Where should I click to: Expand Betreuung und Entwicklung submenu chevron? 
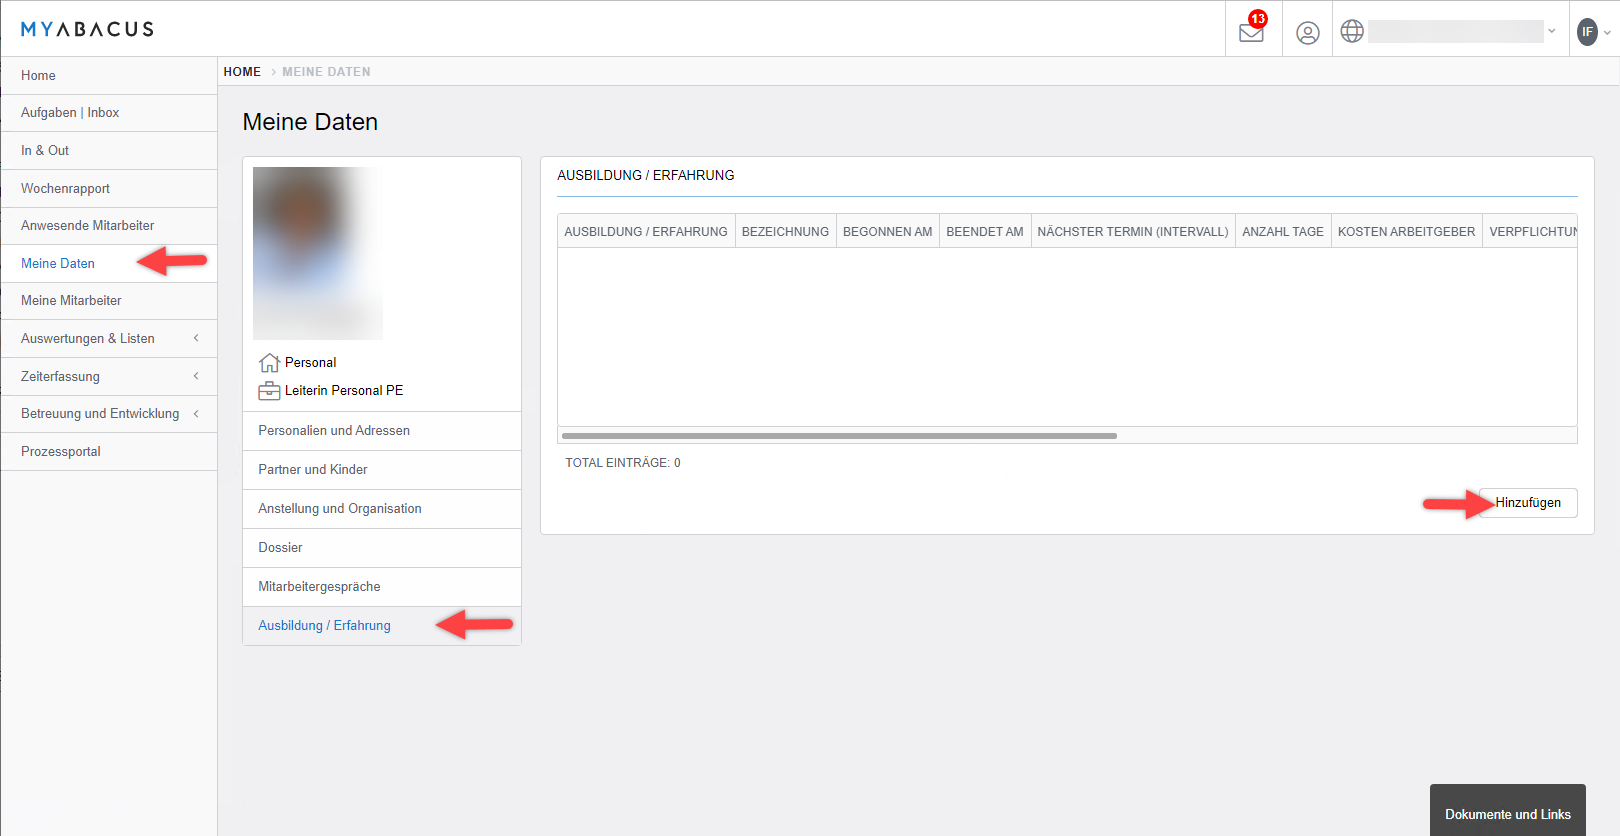click(x=196, y=413)
